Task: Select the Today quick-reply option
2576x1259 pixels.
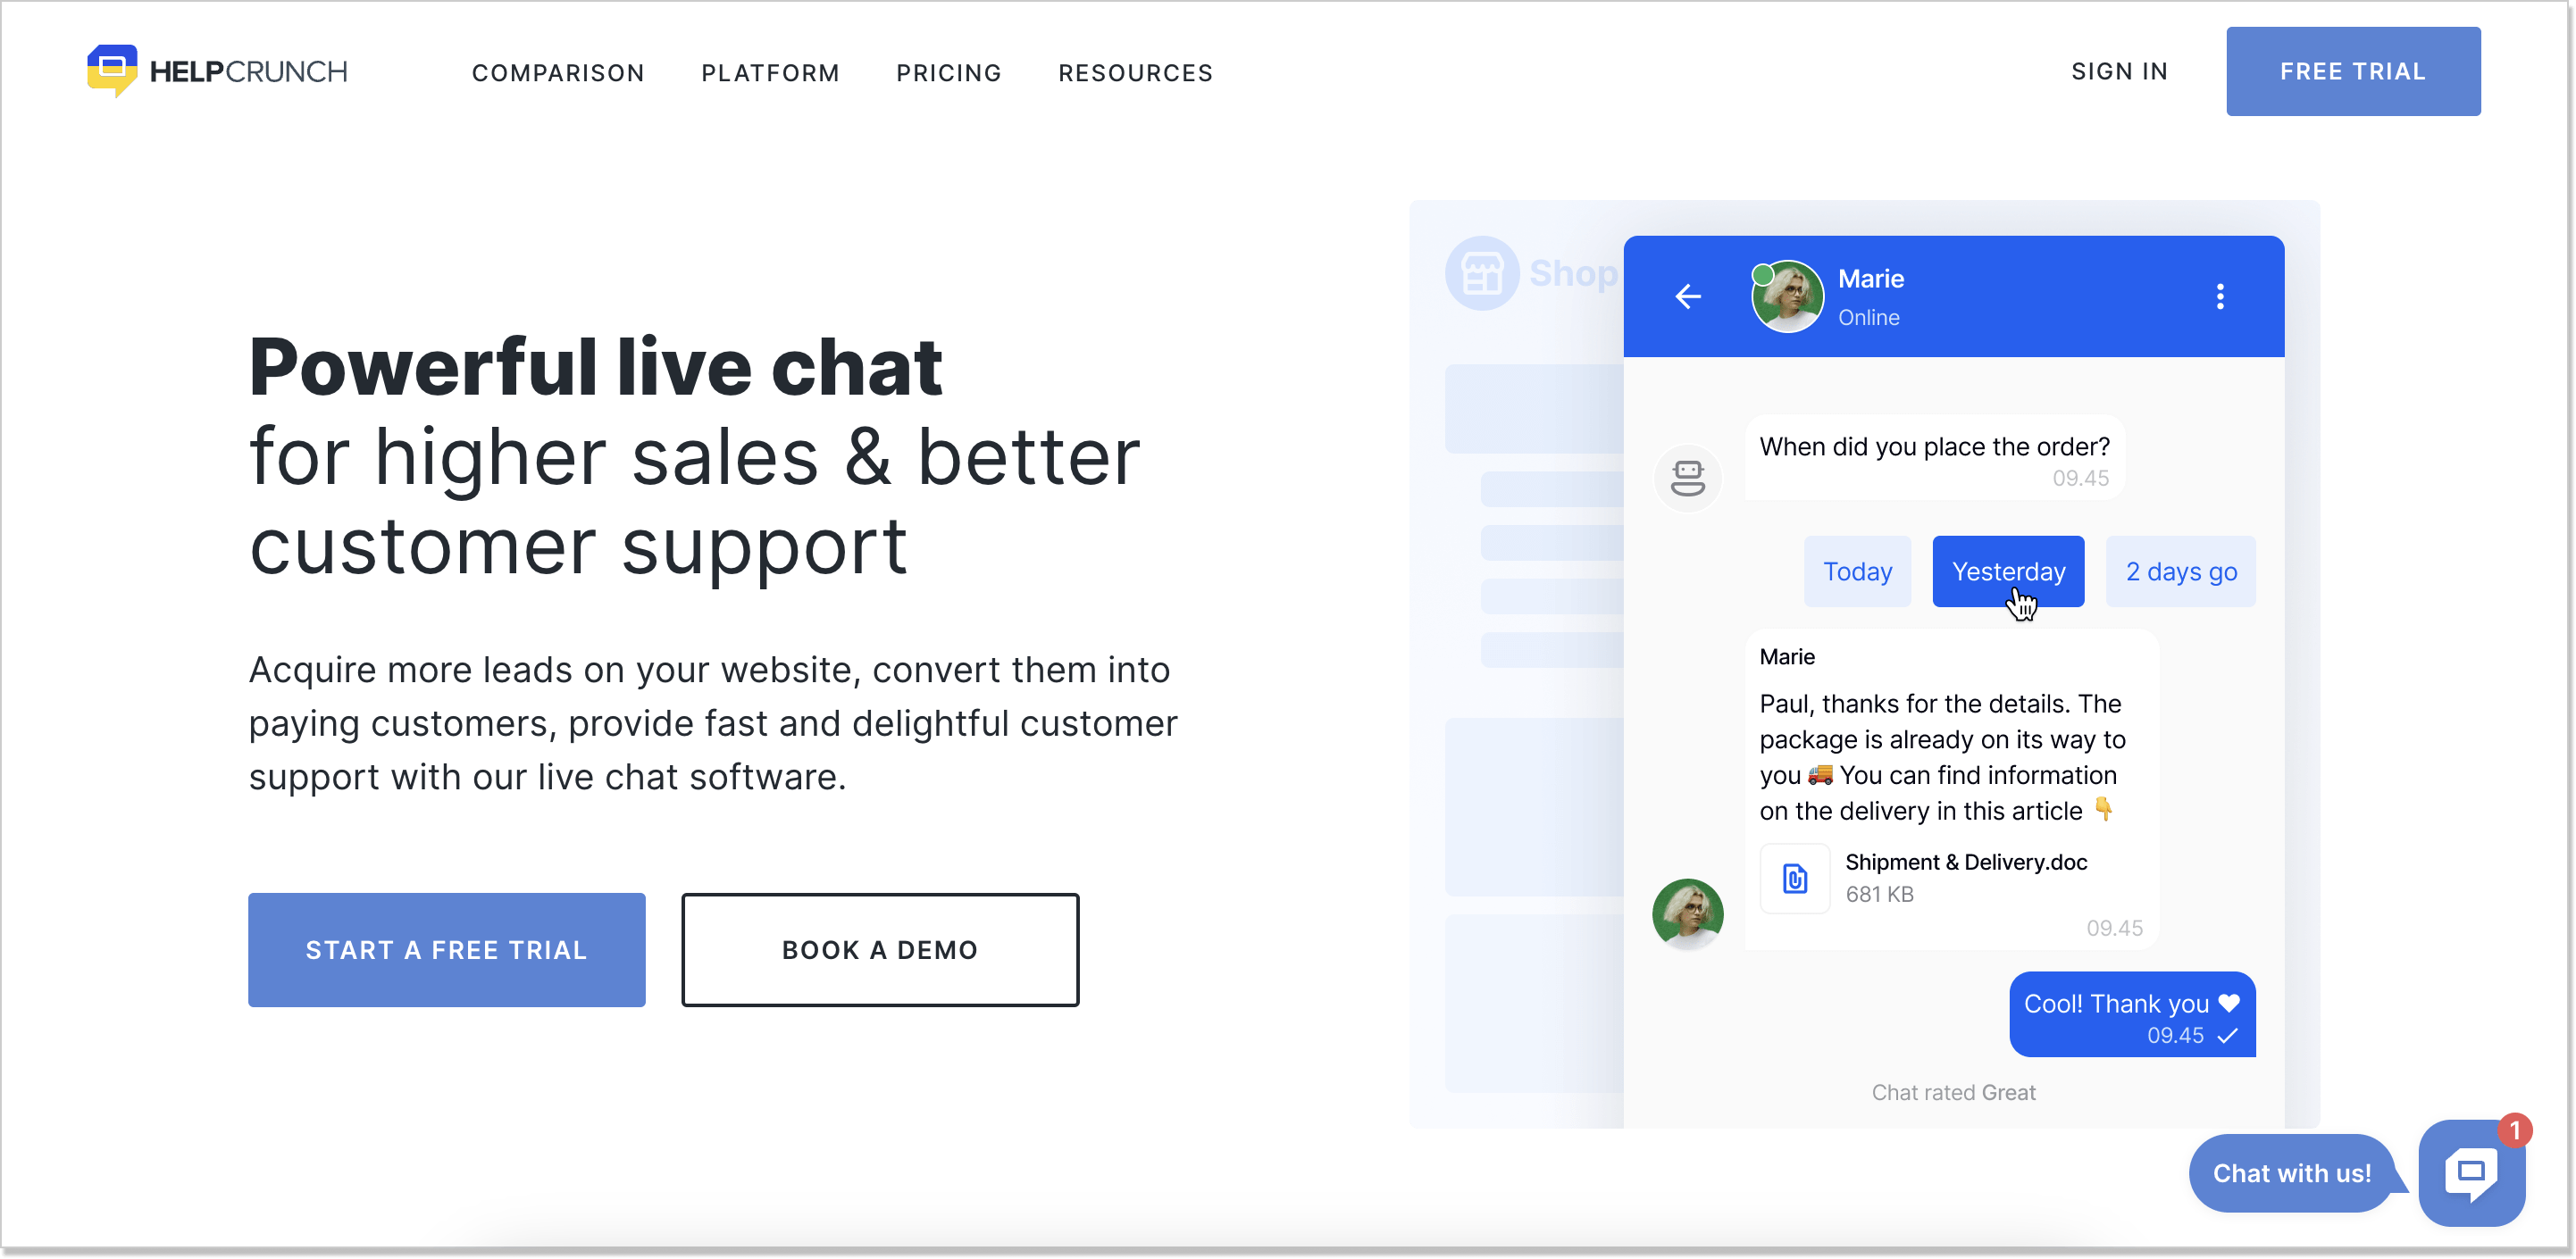Action: click(1858, 571)
